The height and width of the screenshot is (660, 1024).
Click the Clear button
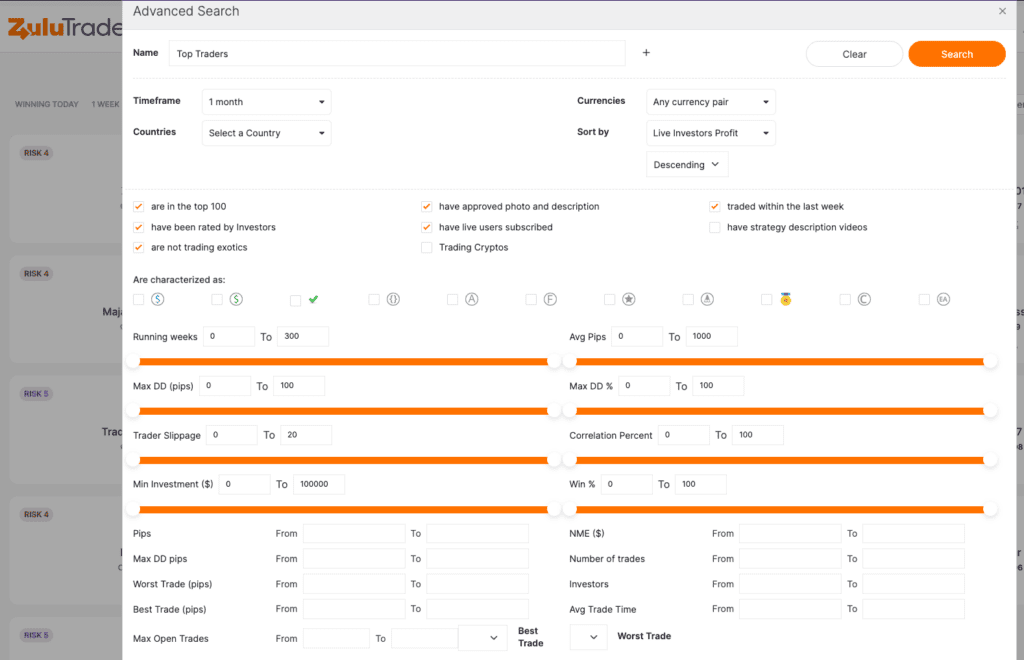coord(854,54)
